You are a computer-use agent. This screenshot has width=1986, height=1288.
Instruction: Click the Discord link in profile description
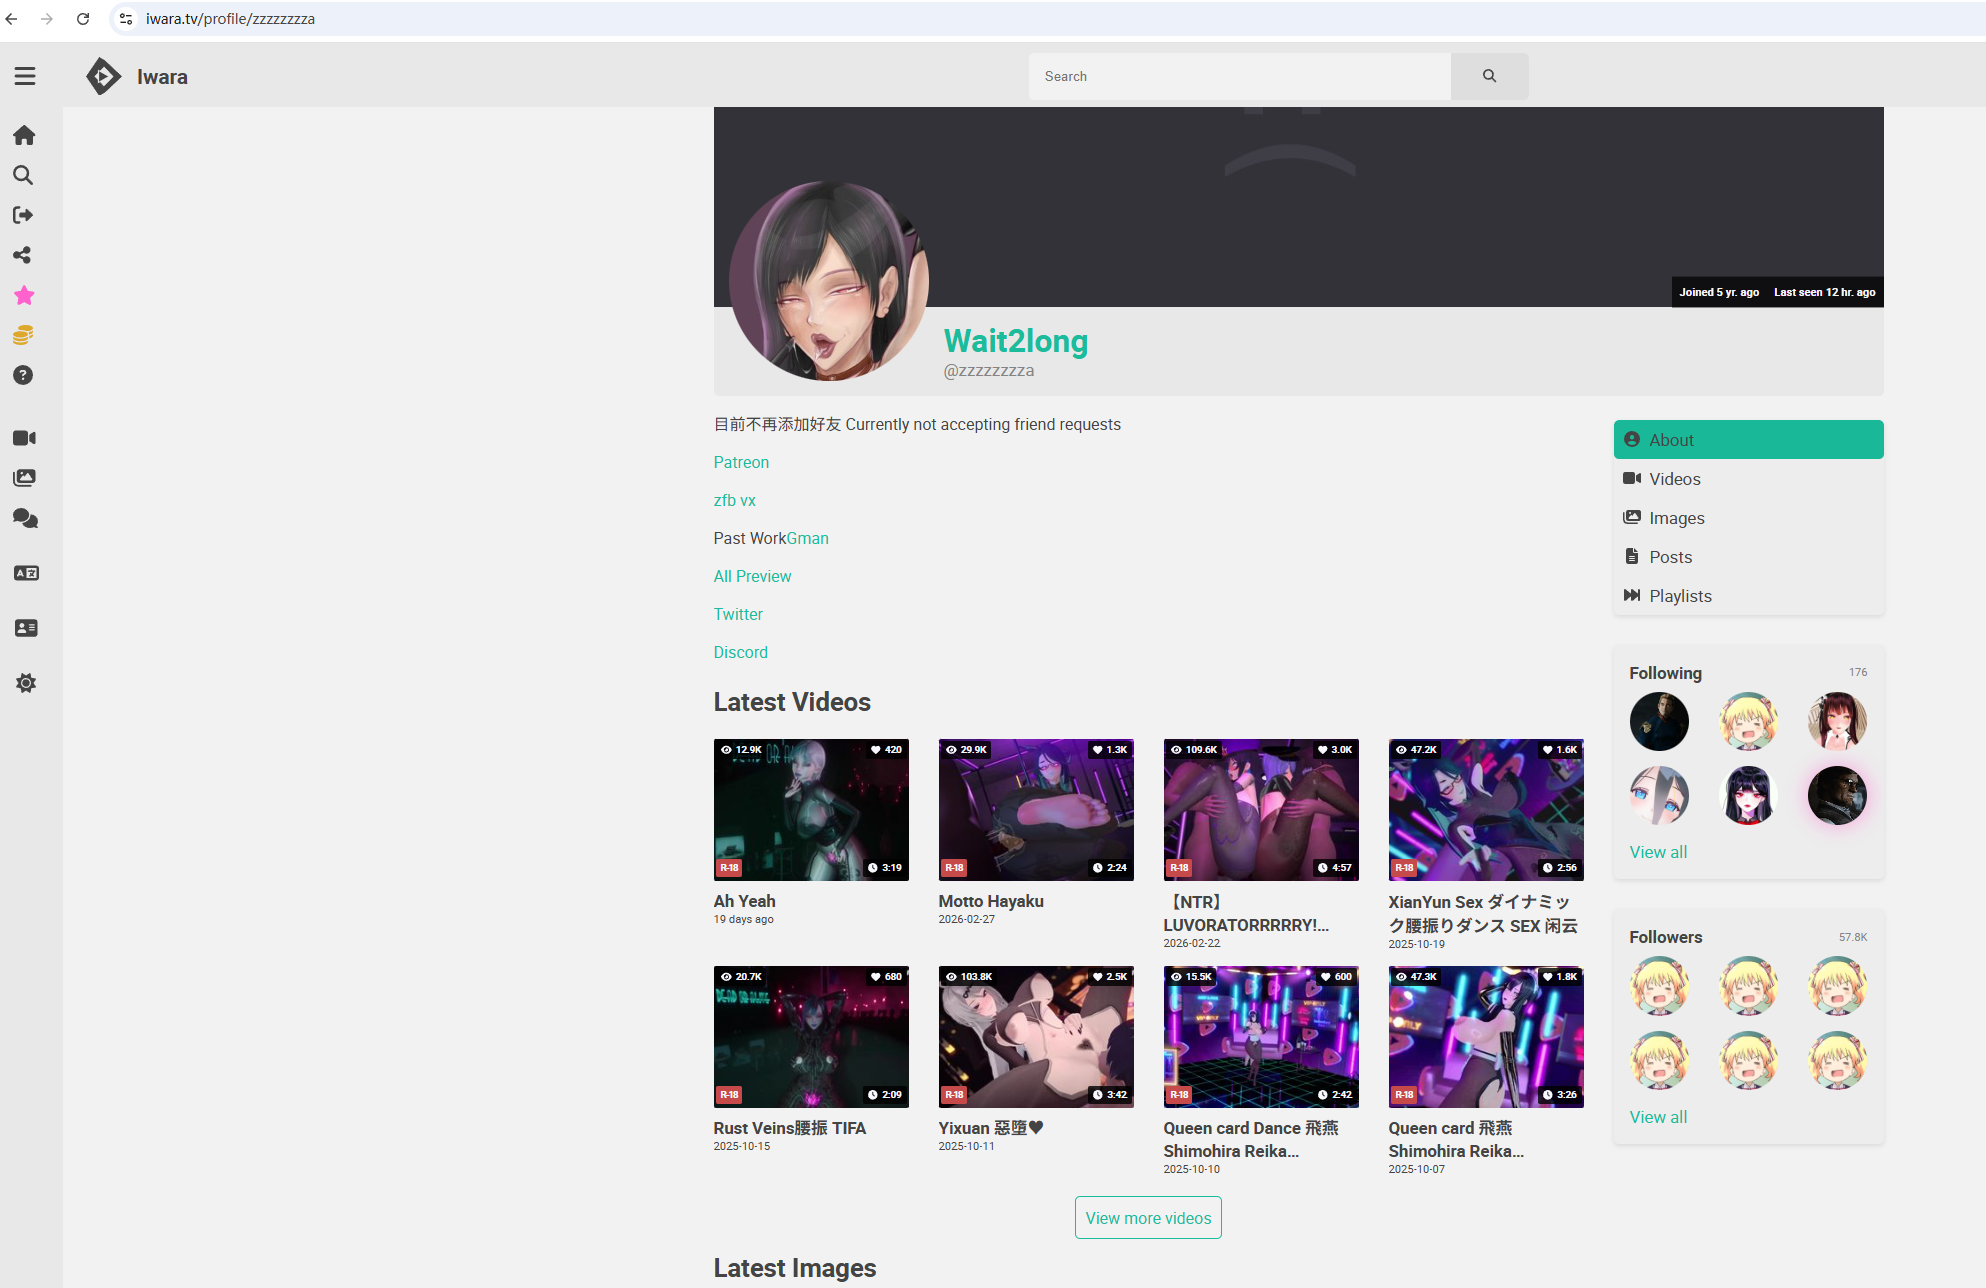740,652
